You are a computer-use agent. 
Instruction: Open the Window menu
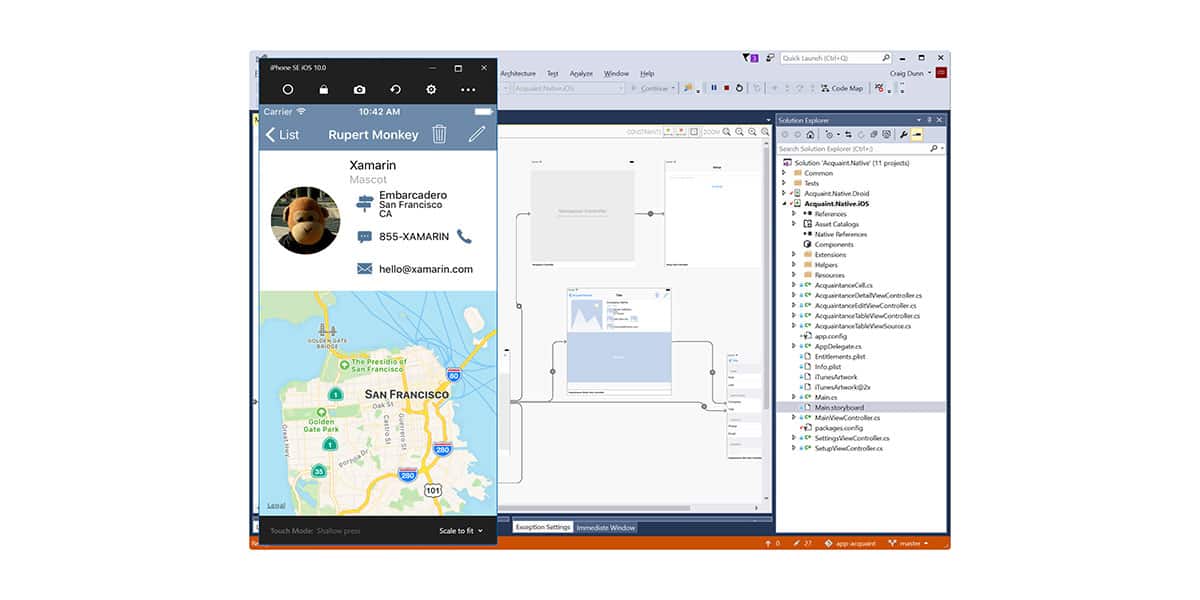point(616,73)
